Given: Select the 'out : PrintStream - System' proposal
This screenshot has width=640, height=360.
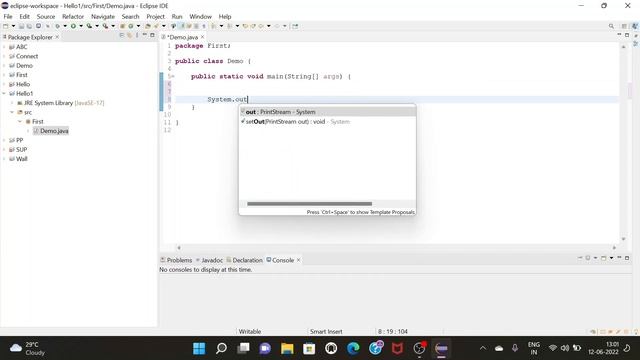Looking at the screenshot, I should tap(327, 112).
